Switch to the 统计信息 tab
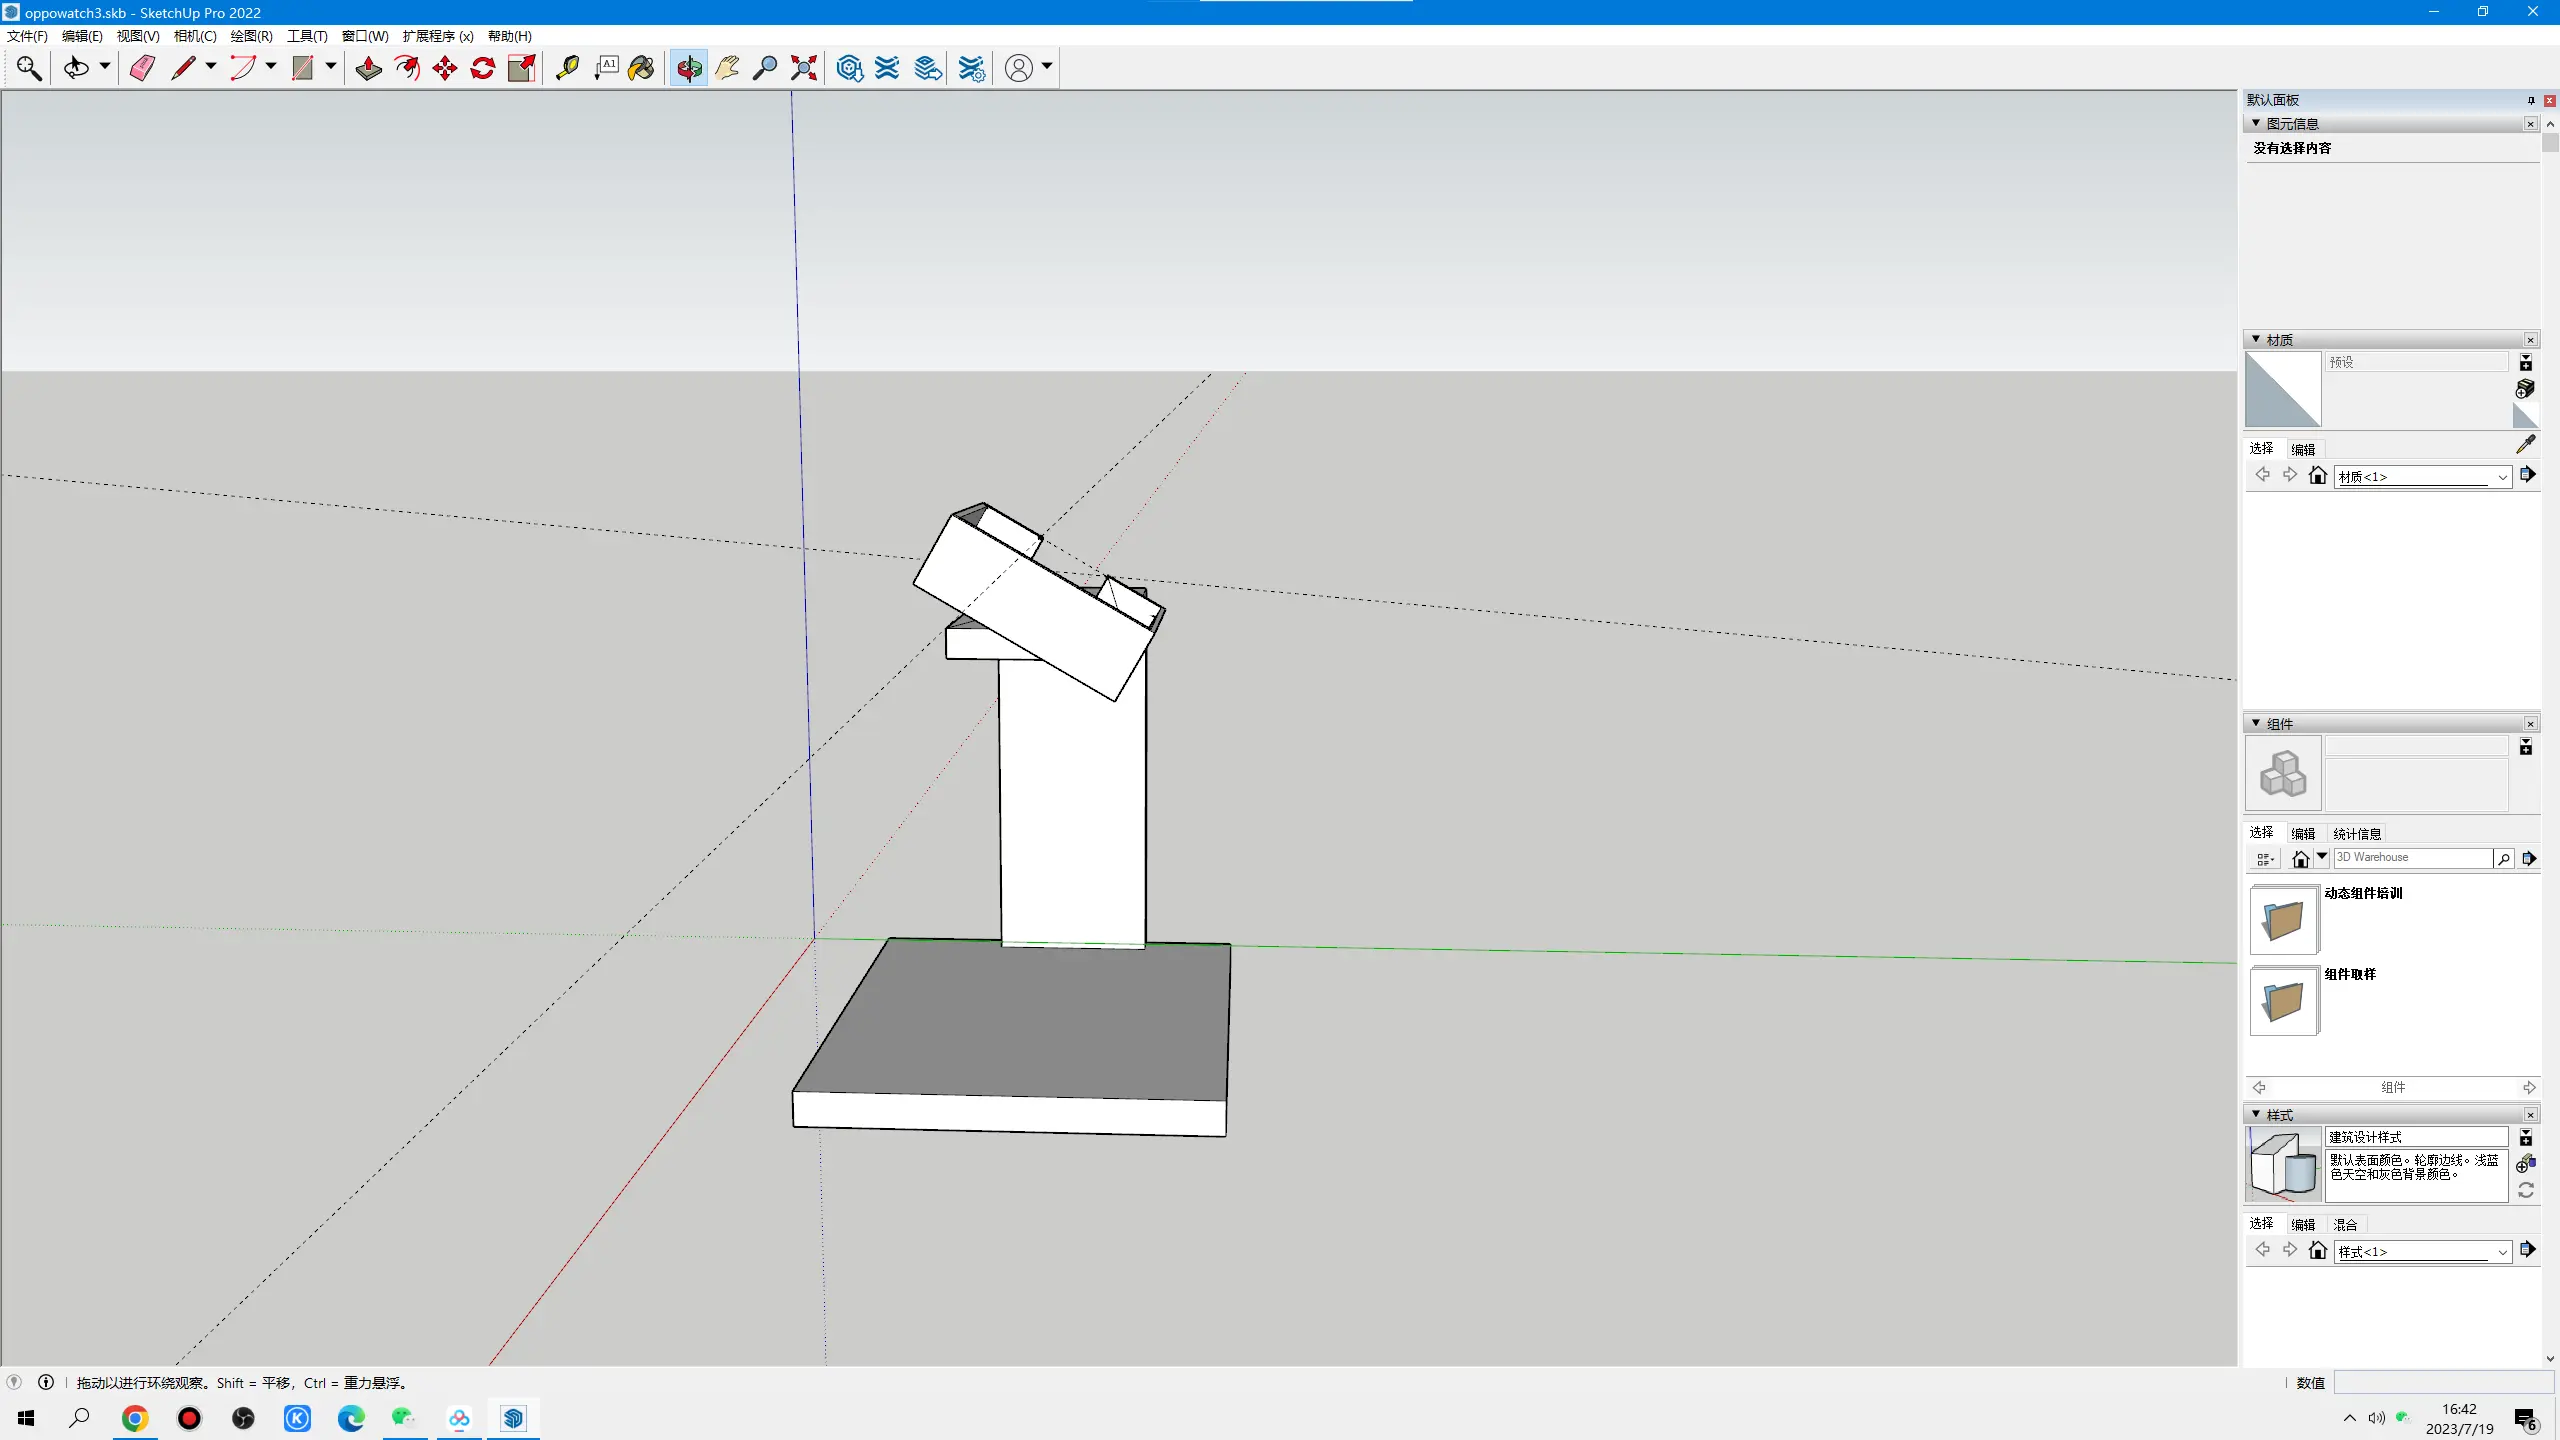Viewport: 2560px width, 1440px height. (2357, 833)
